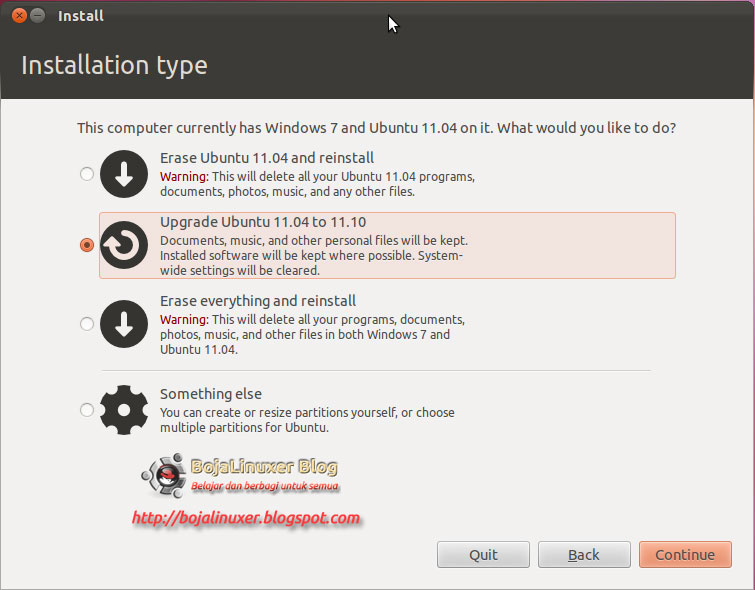Close the Install window with the orange X button
This screenshot has height=590, width=755.
click(x=19, y=16)
